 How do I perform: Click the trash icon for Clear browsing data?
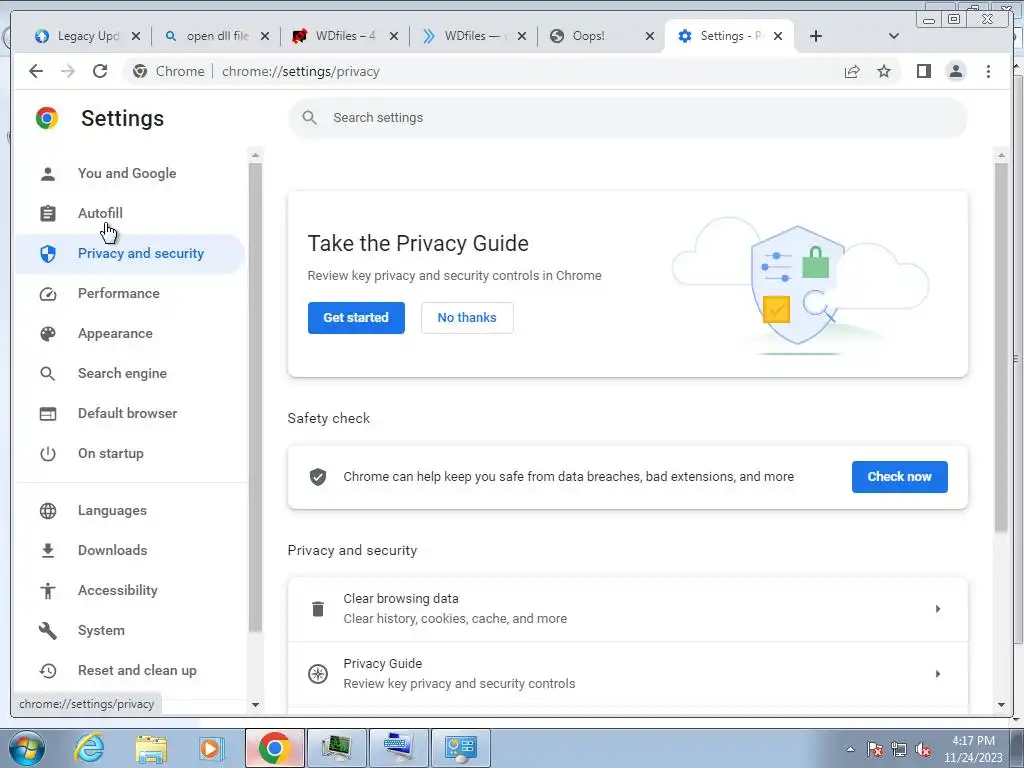coord(318,609)
